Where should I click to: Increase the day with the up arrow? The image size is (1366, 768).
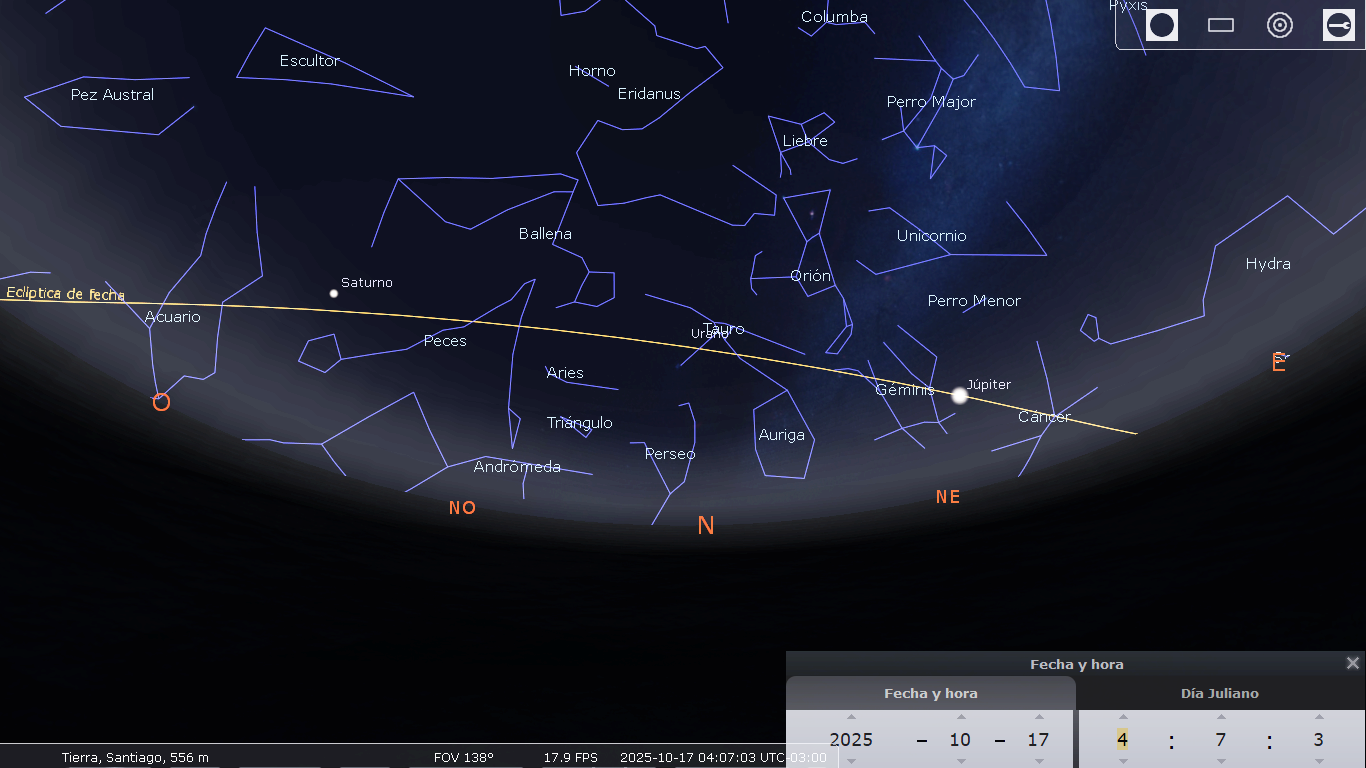pyautogui.click(x=1039, y=717)
